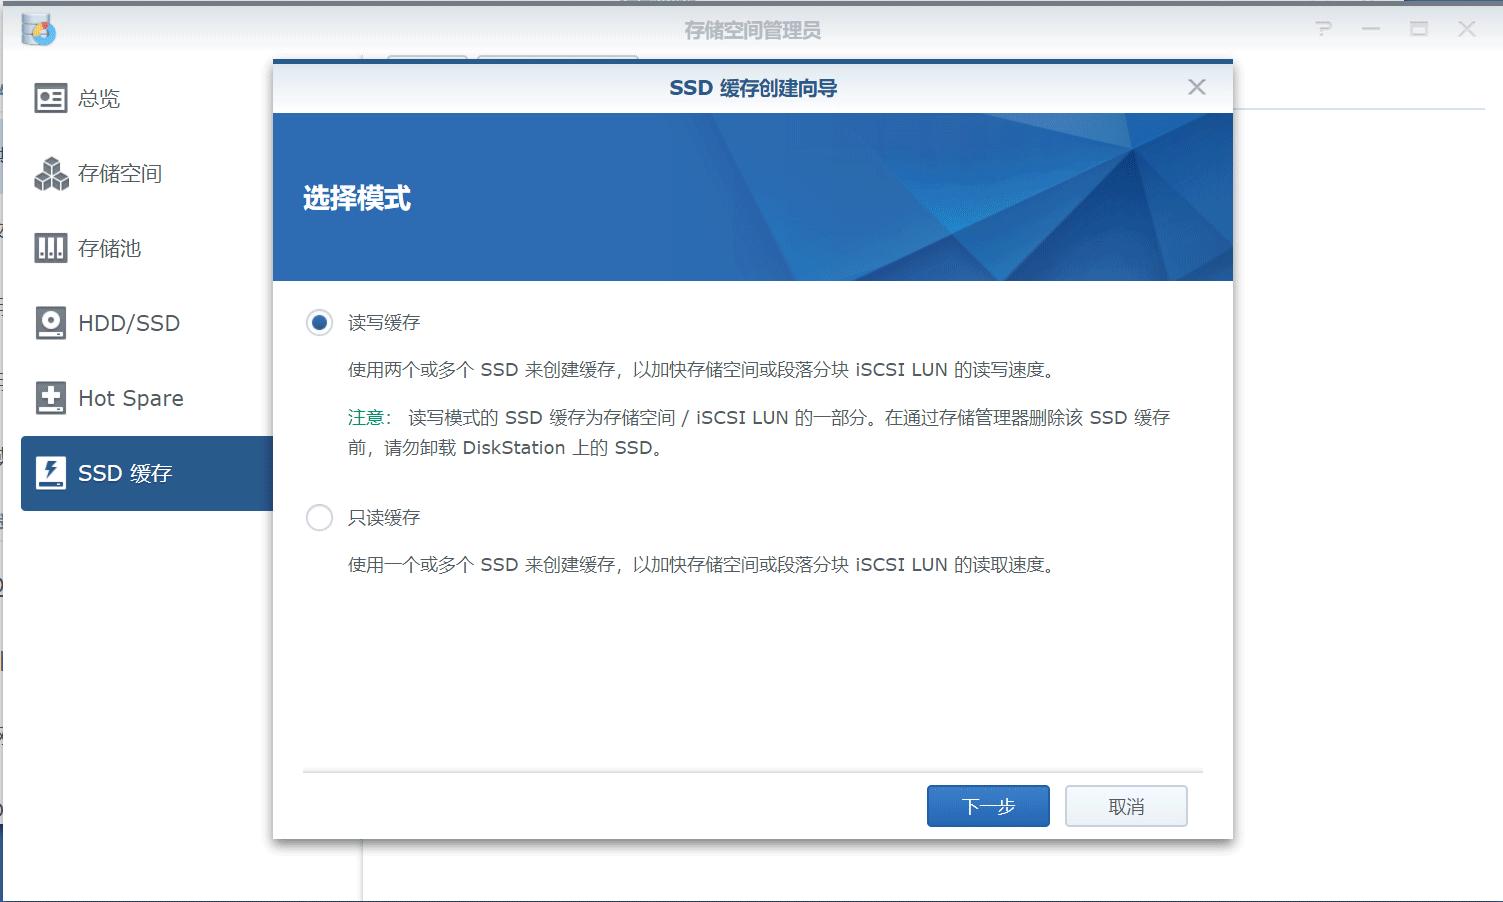Click 下一步 to proceed in the wizard
The height and width of the screenshot is (902, 1503).
pyautogui.click(x=987, y=805)
